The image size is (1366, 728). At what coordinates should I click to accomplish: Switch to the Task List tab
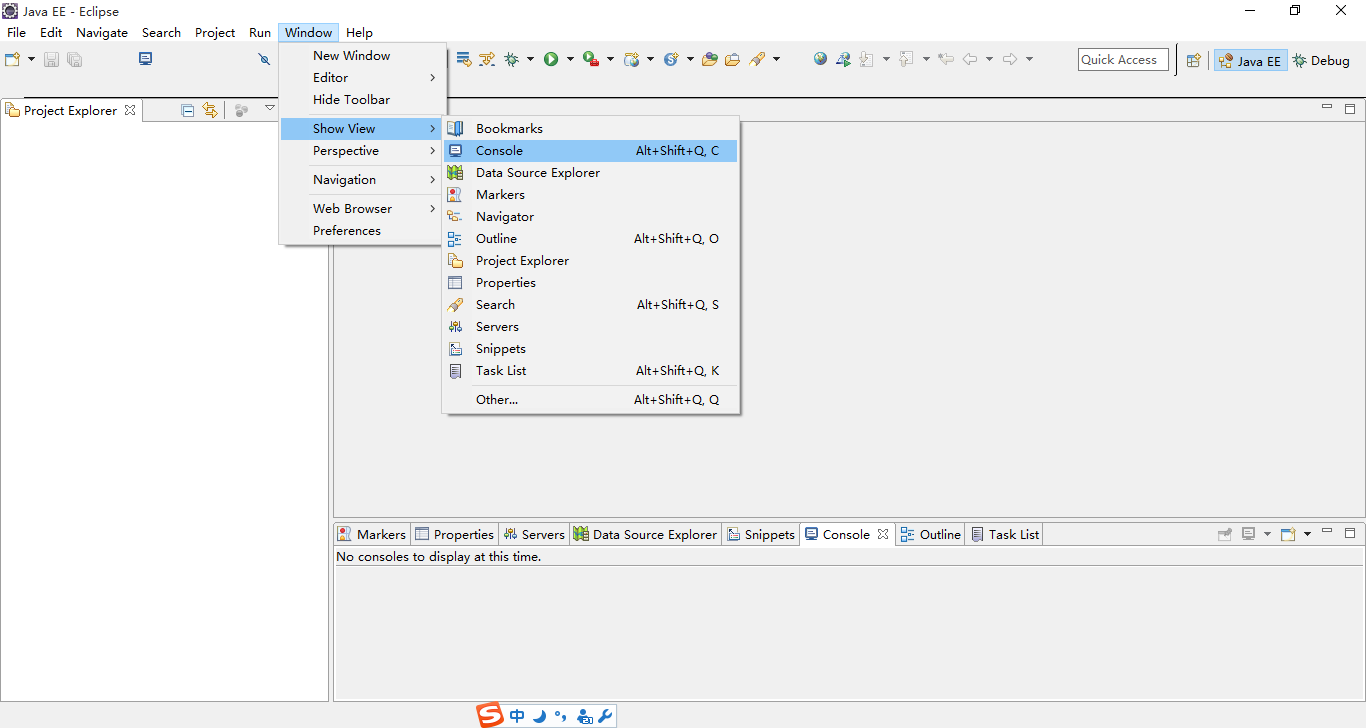coord(1006,535)
